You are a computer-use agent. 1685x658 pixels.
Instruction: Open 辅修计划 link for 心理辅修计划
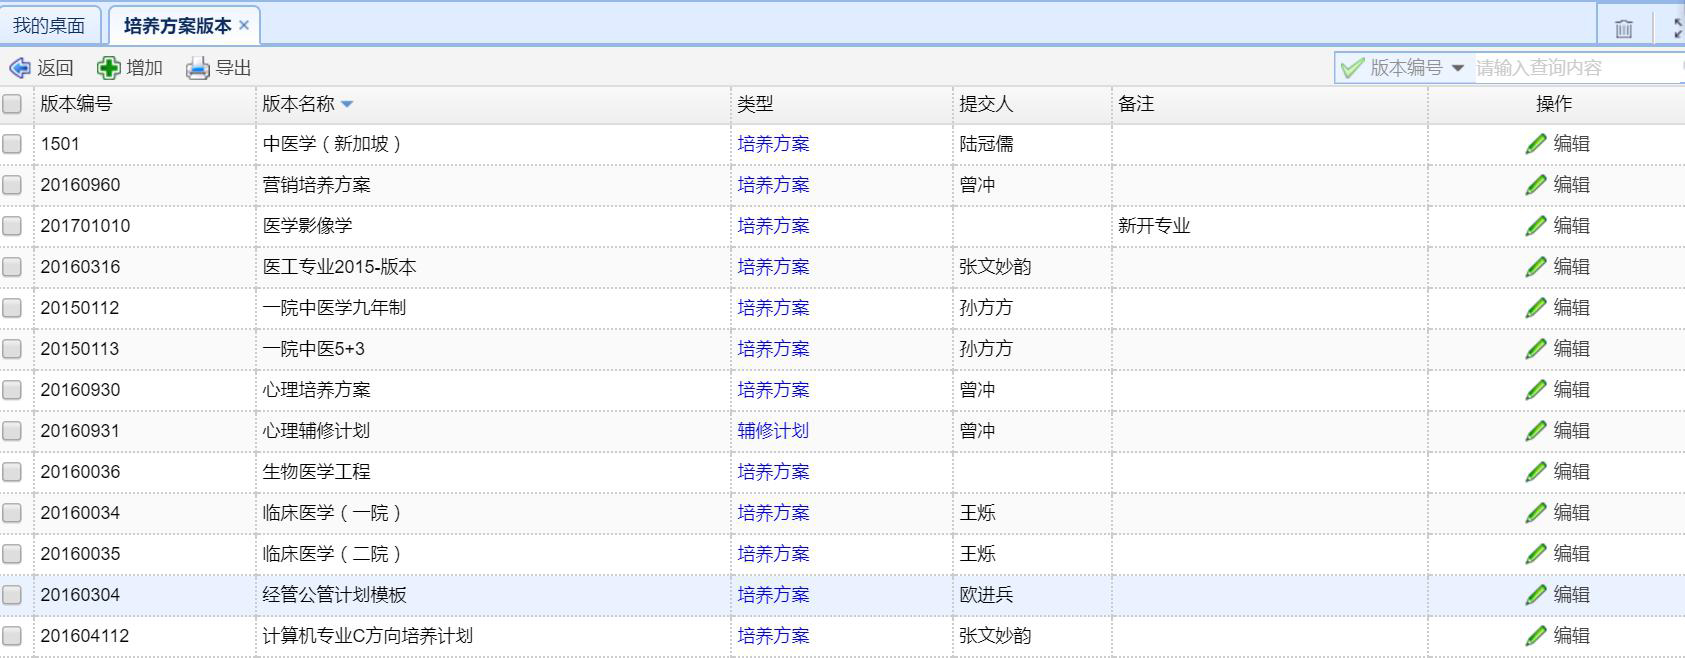click(x=773, y=431)
